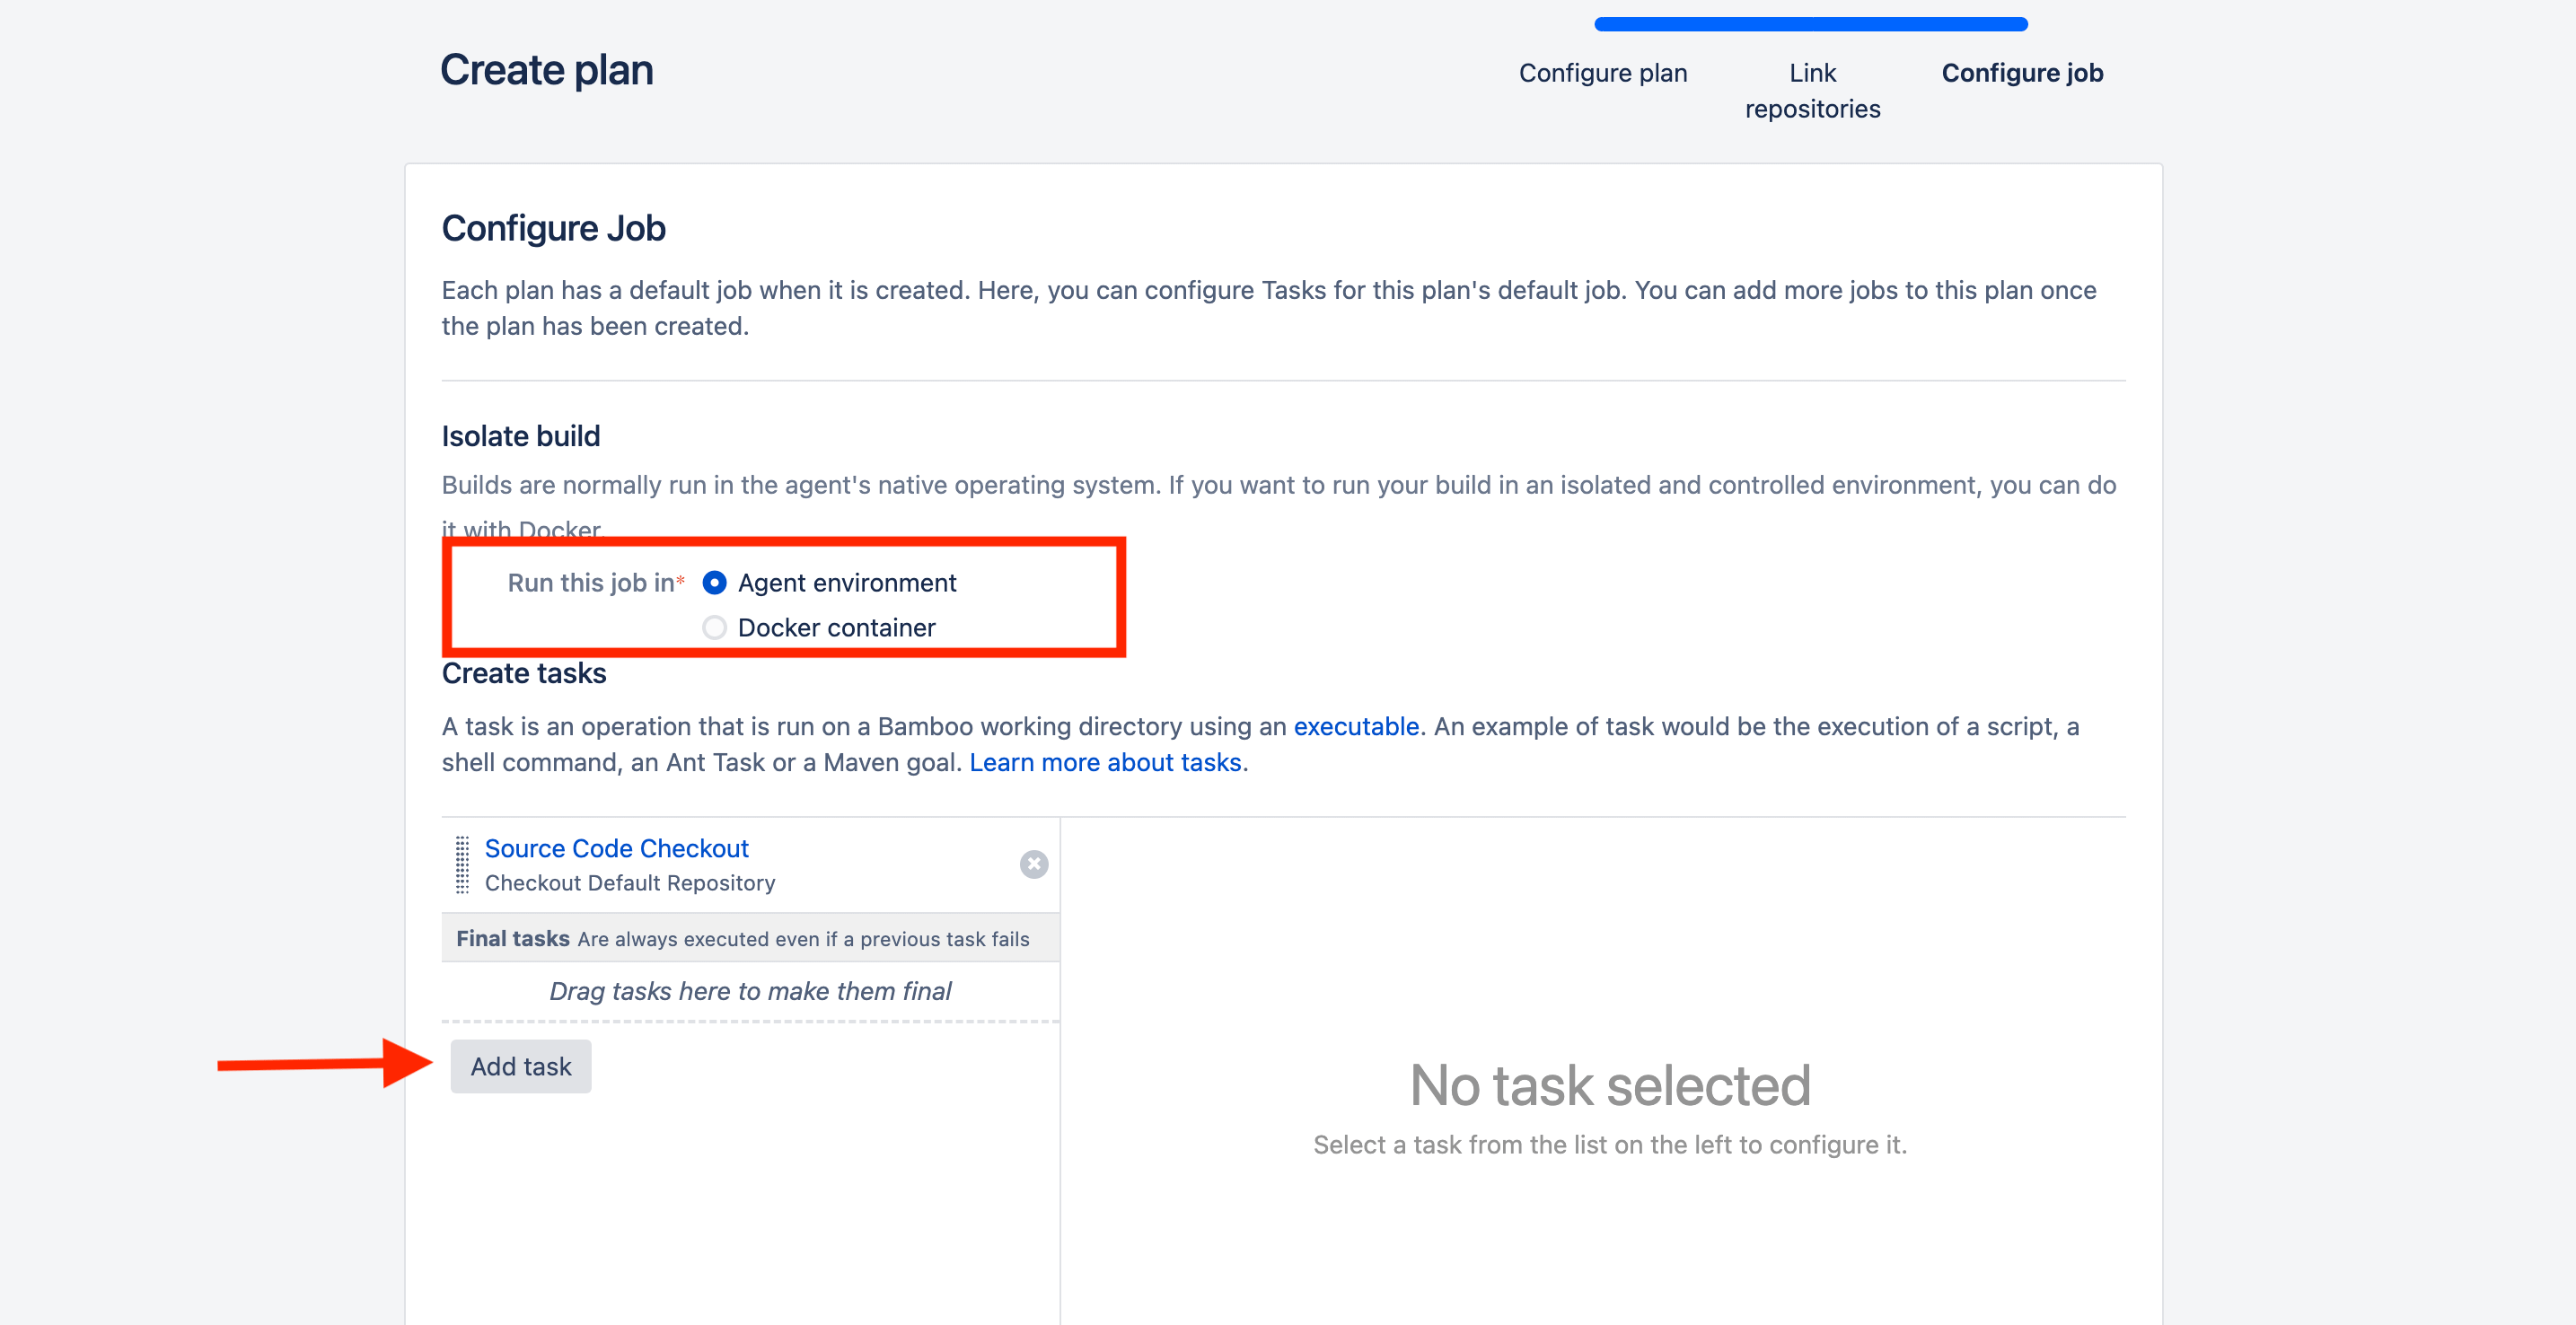The image size is (2576, 1325).
Task: Remove the Source Code Checkout task
Action: point(1033,864)
